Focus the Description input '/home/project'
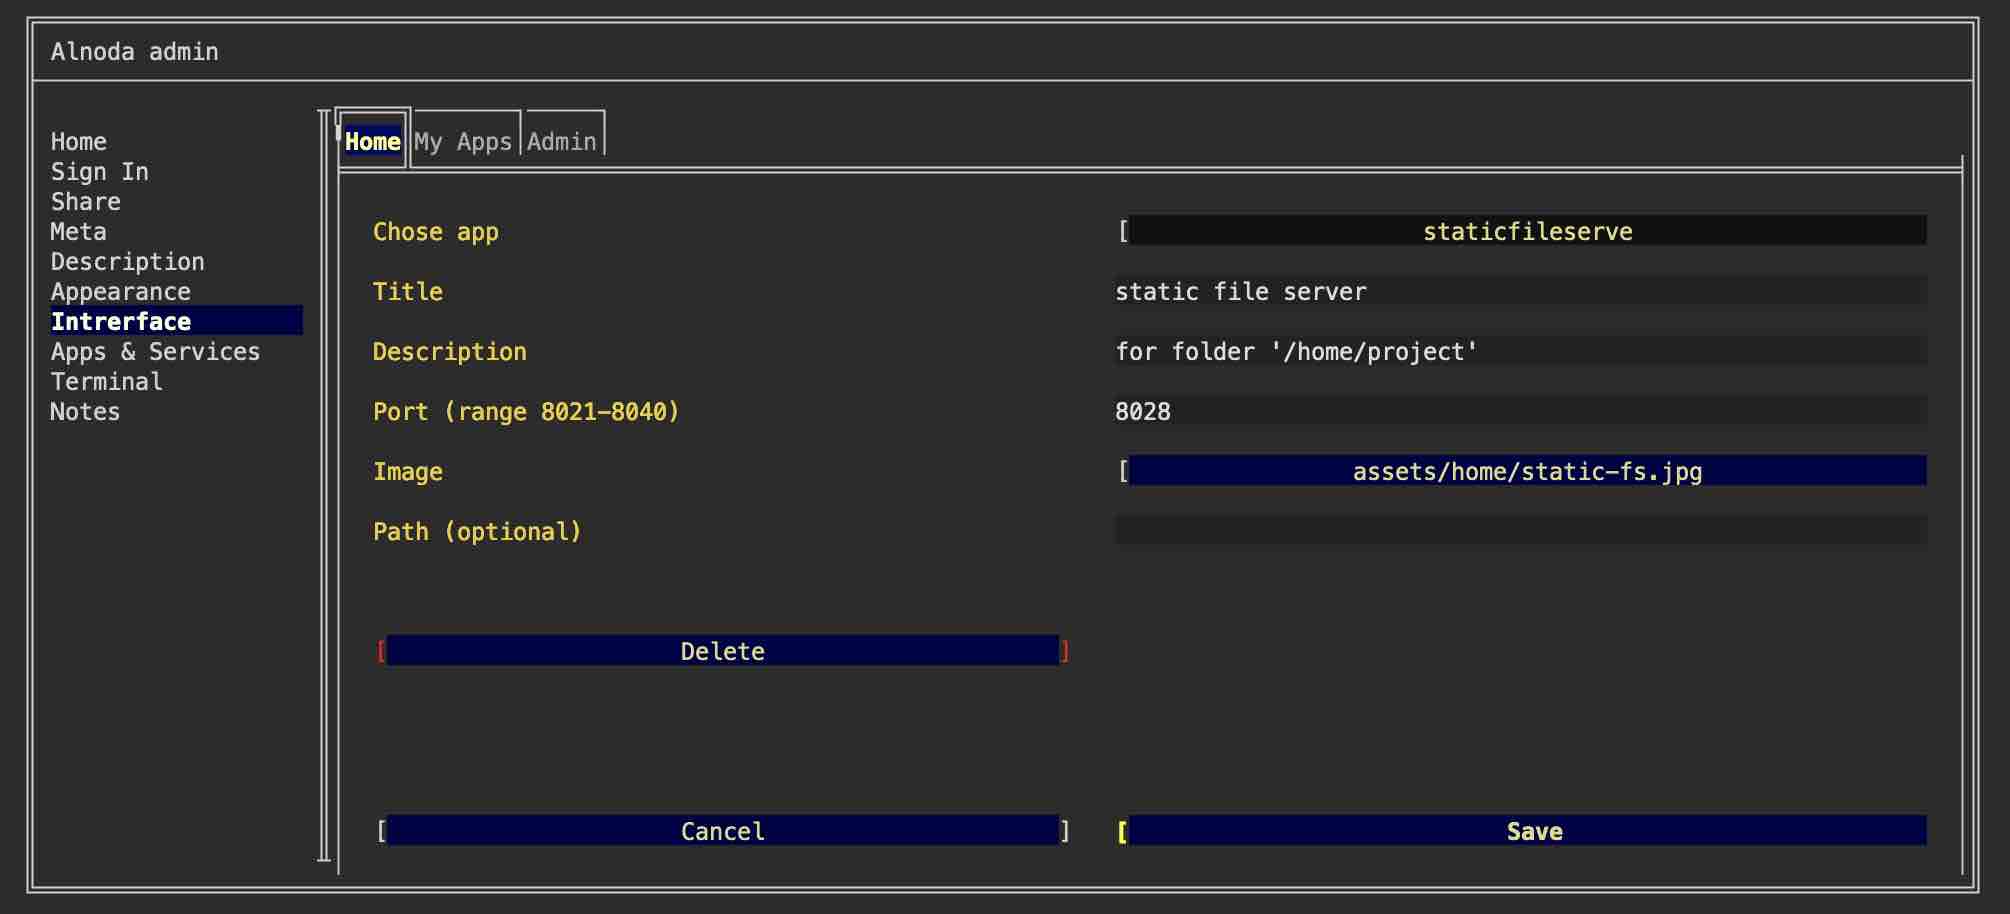 [1520, 351]
